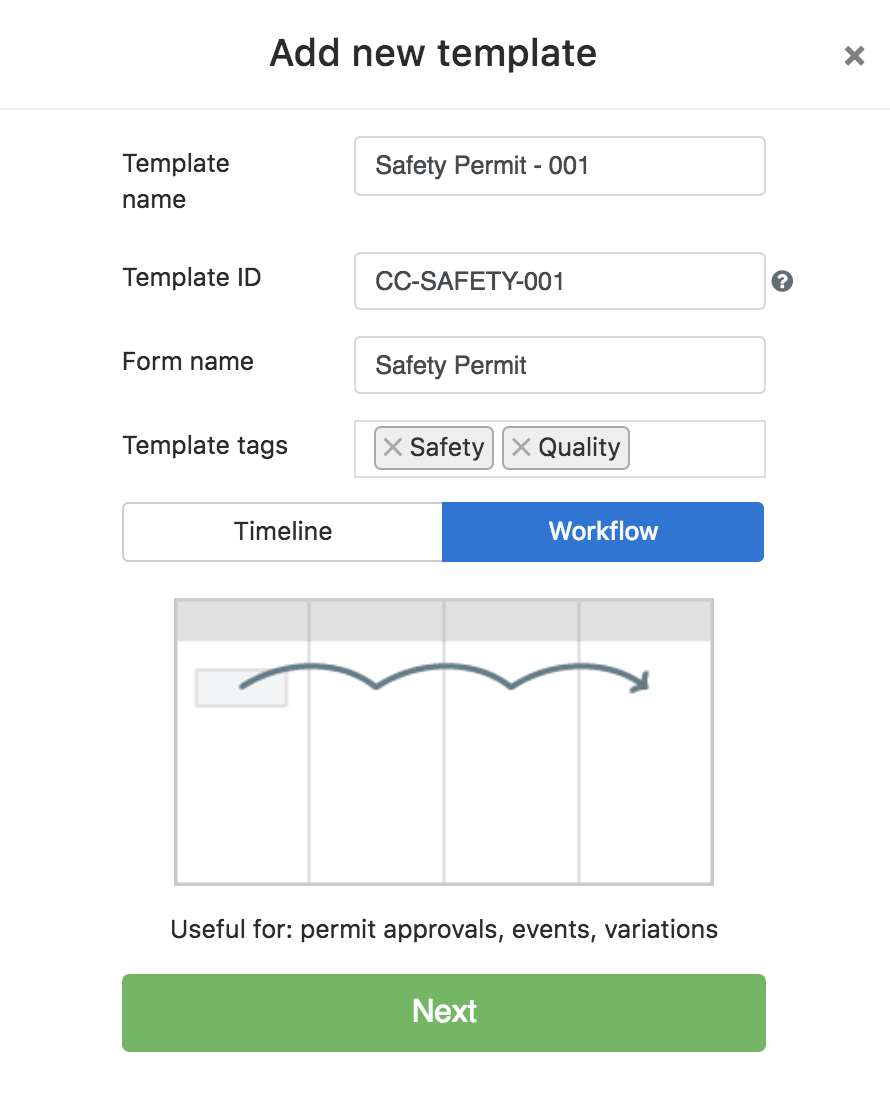
Task: Remove the Safety tag
Action: (392, 447)
